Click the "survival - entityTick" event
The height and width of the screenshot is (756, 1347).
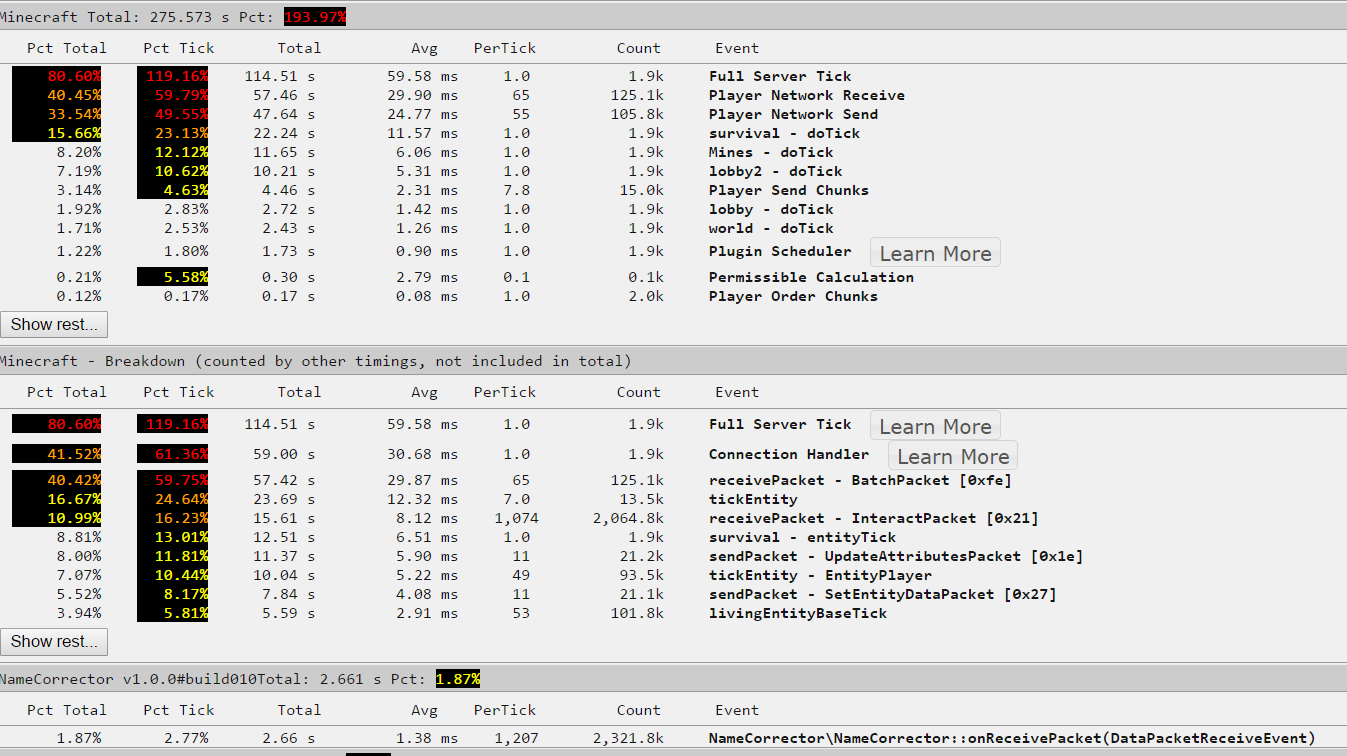click(x=802, y=537)
